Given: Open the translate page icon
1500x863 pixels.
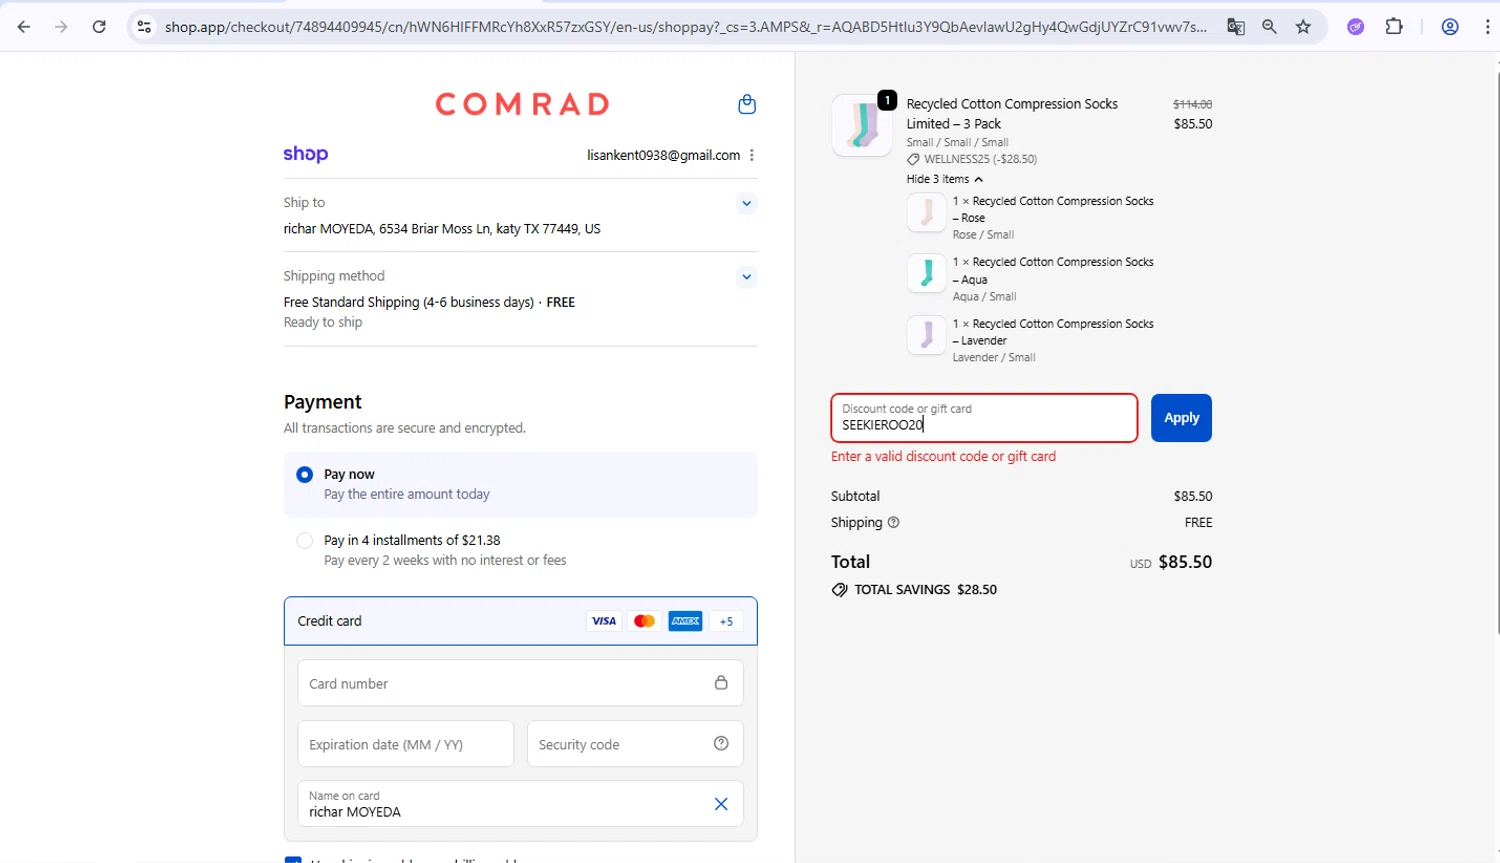Looking at the screenshot, I should pyautogui.click(x=1236, y=27).
